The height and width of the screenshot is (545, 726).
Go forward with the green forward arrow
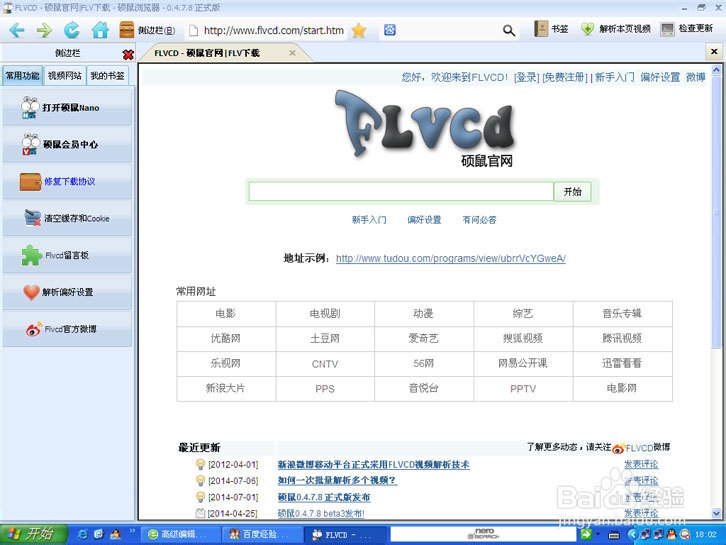point(44,31)
